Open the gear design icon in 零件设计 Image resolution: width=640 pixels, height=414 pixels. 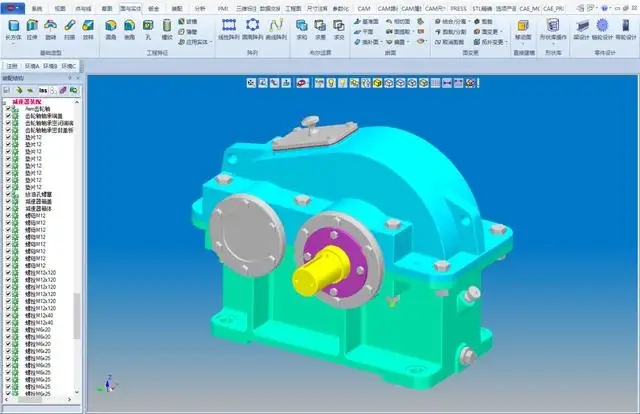(602, 29)
